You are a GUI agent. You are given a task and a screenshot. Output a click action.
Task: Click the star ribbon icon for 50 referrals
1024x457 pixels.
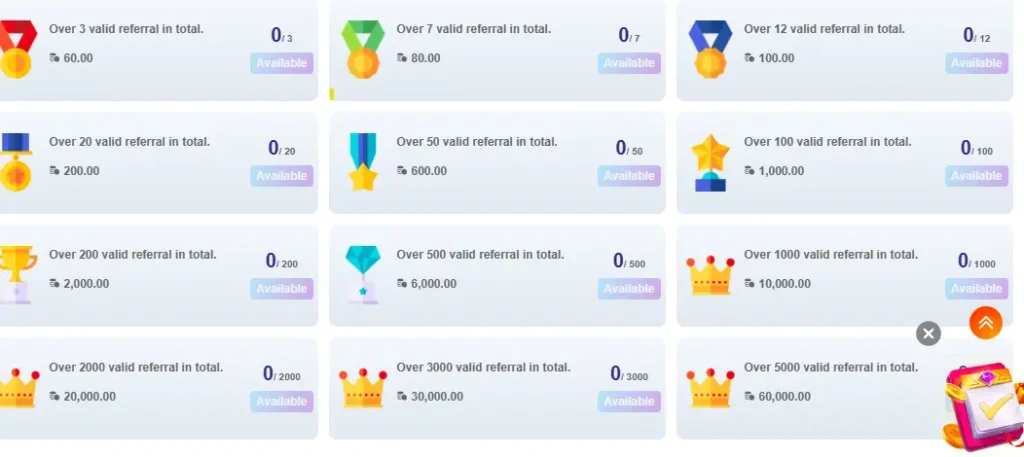[362, 161]
